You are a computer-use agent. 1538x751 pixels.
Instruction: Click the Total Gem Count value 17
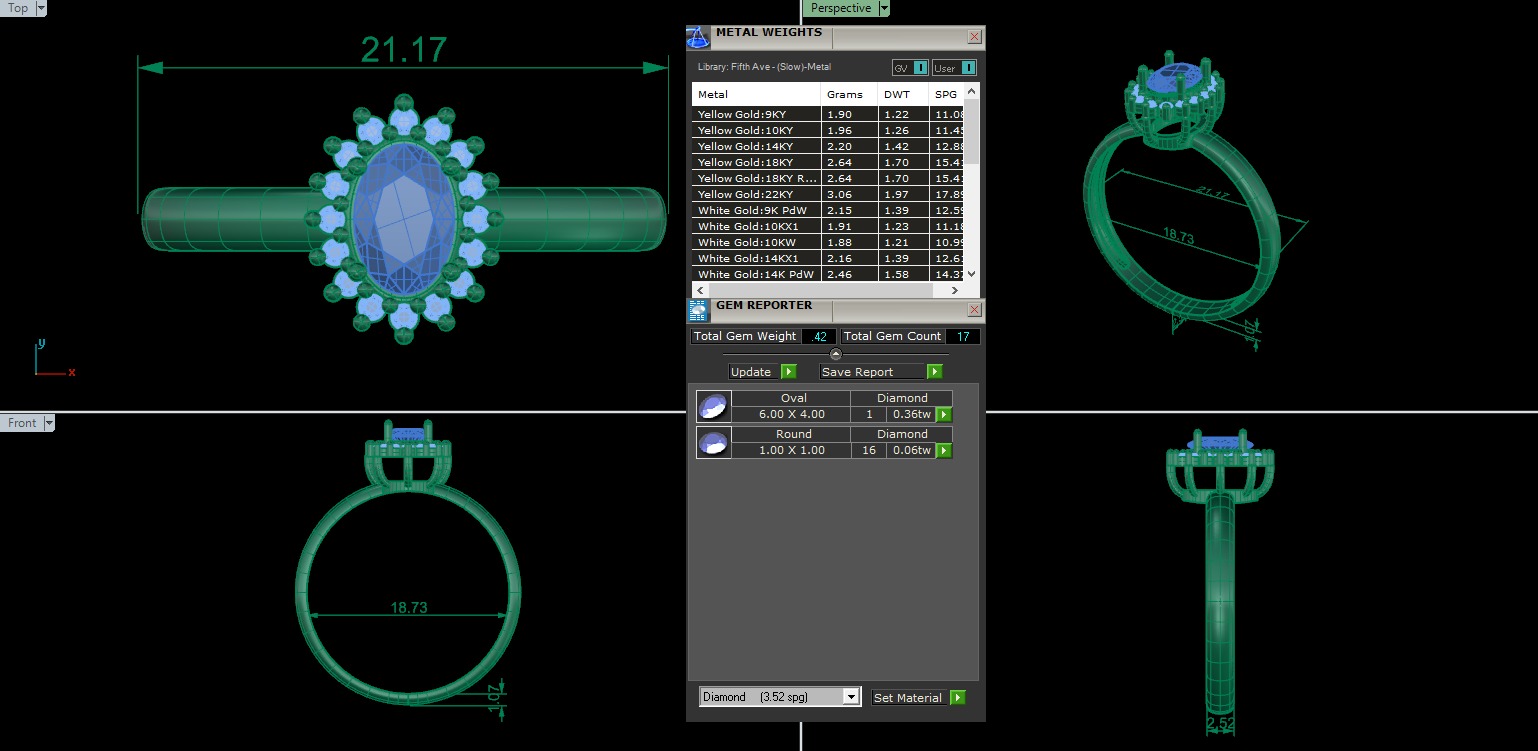962,336
